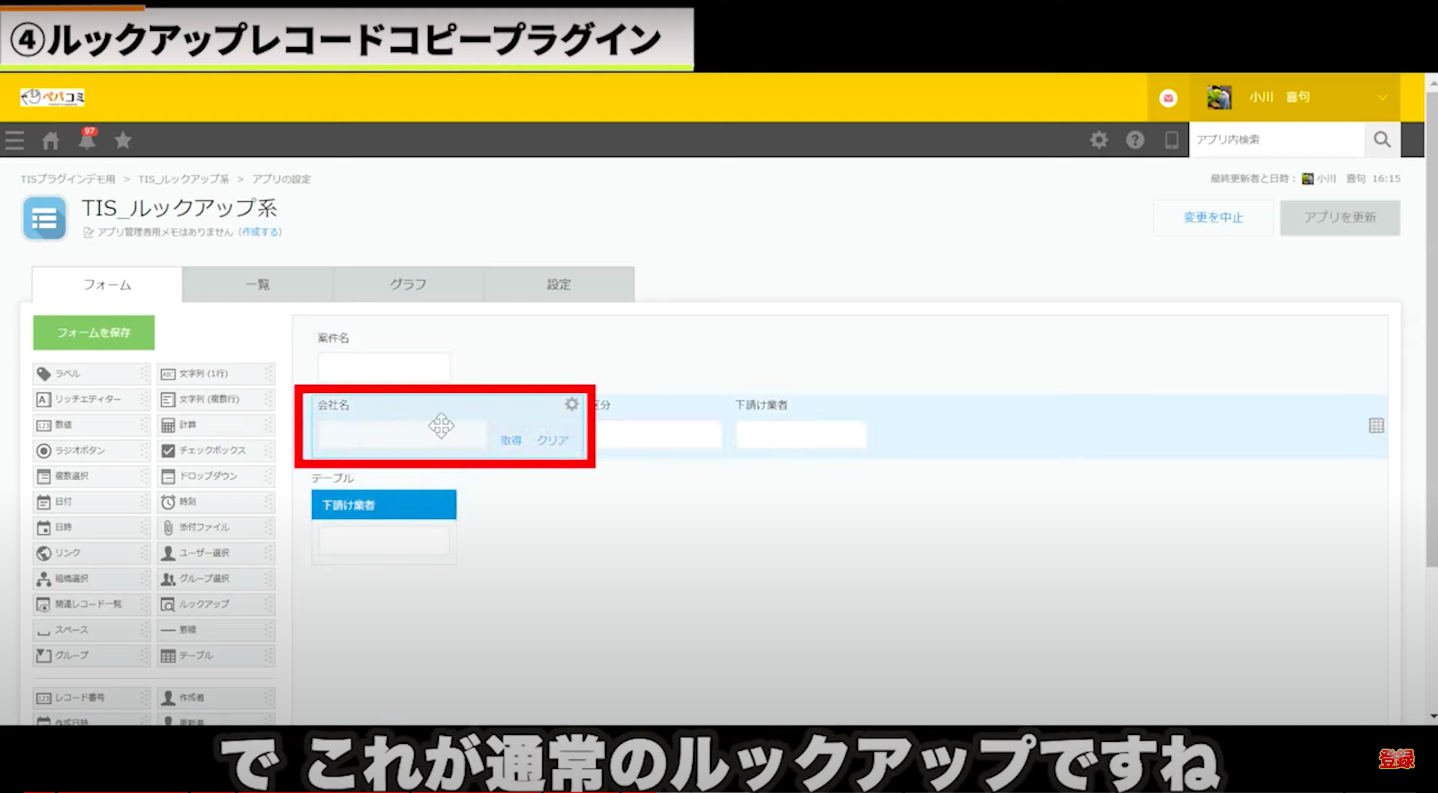The width and height of the screenshot is (1438, 793).
Task: Open the notifications bell icon
Action: [87, 140]
